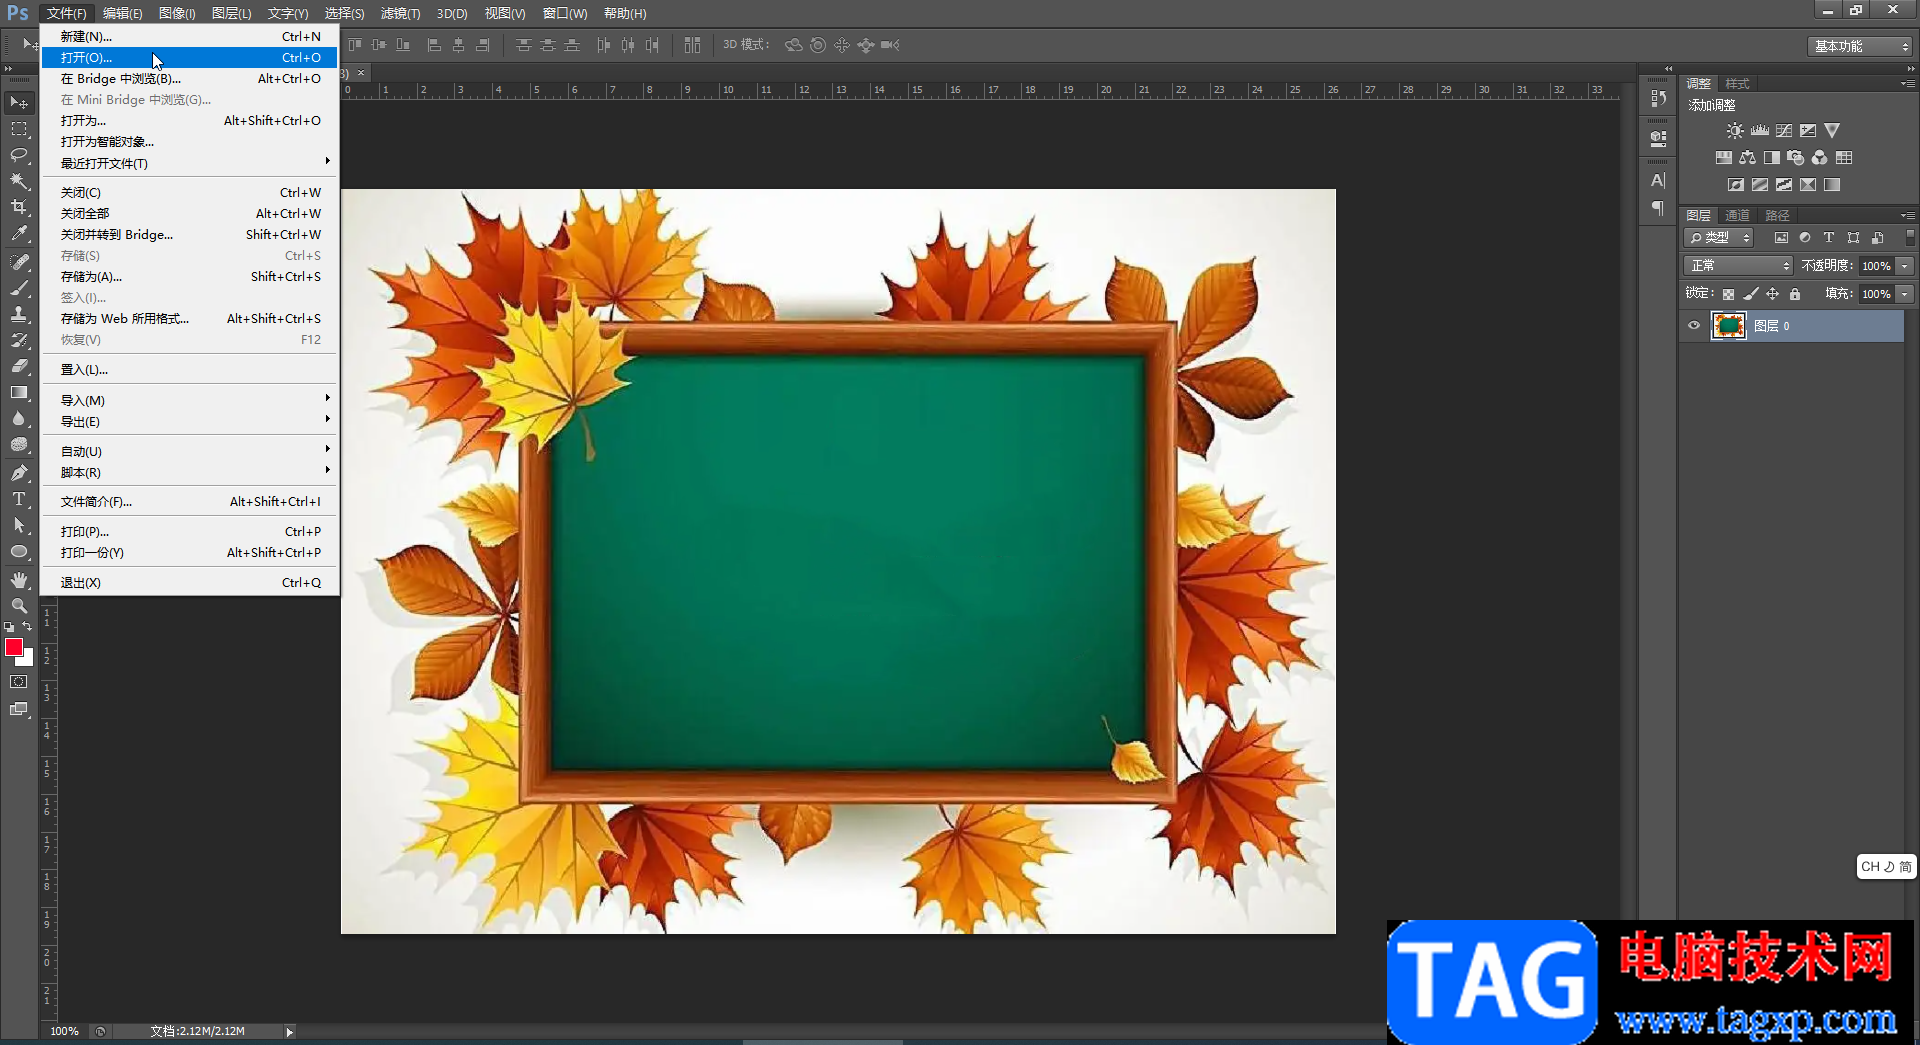Select the History Brush tool
The image size is (1920, 1045).
(19, 340)
